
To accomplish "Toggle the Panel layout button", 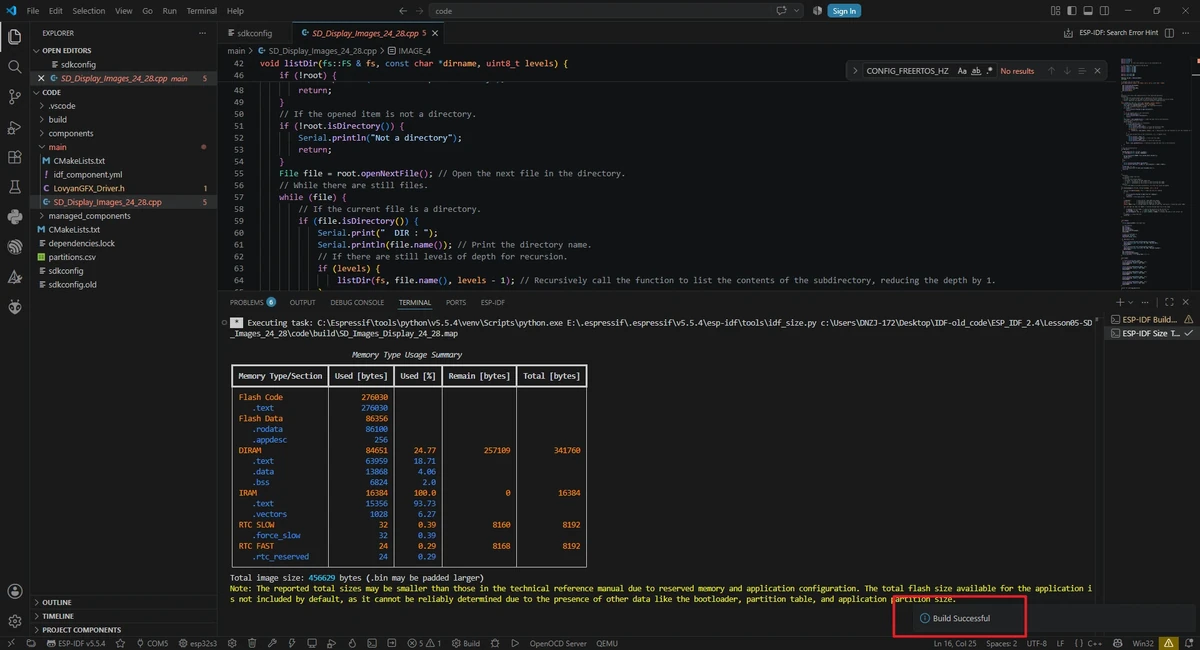I will point(1088,11).
